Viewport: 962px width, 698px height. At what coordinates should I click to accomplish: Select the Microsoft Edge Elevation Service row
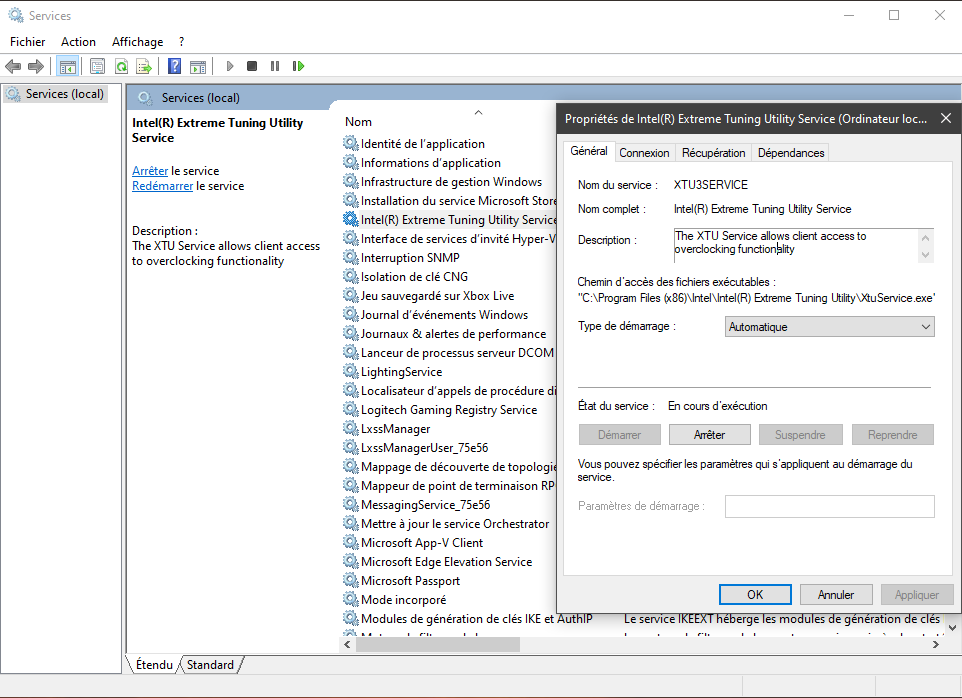(x=446, y=561)
